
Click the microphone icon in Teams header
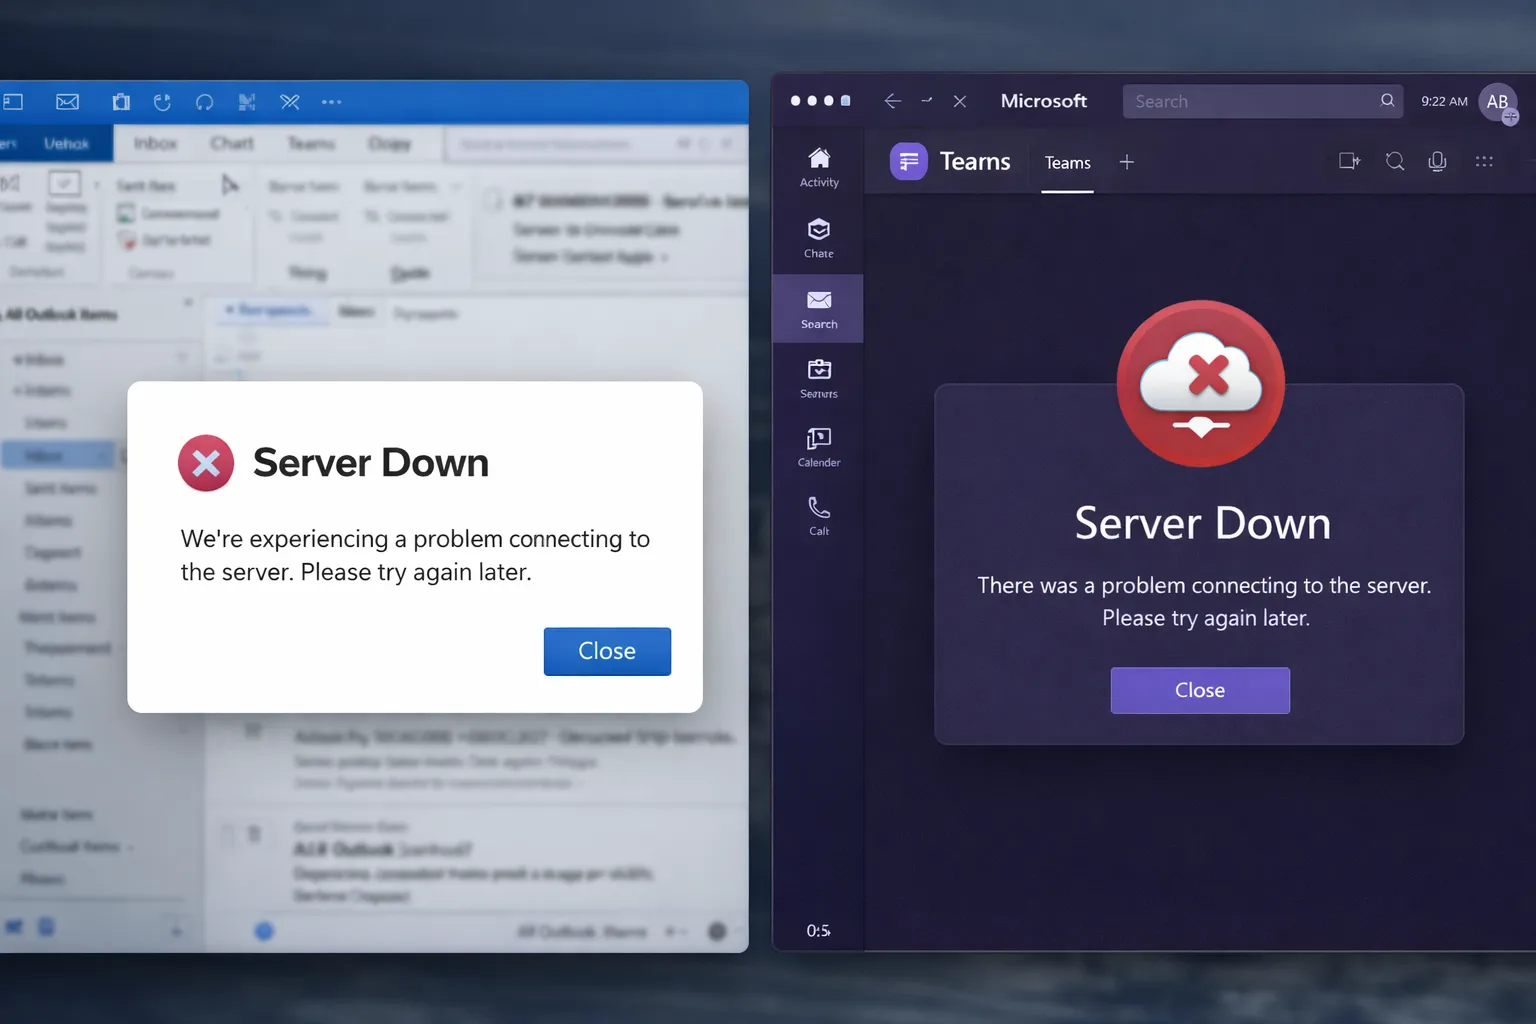(x=1437, y=161)
